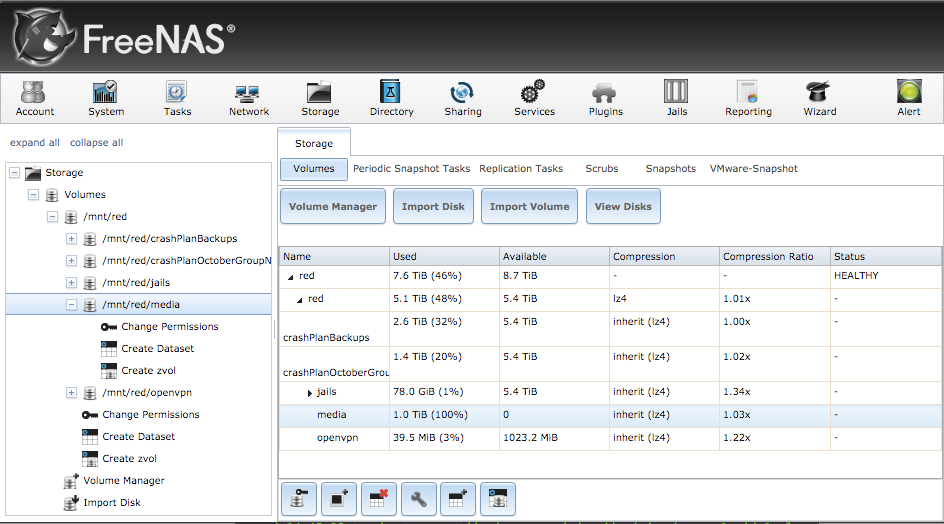The image size is (944, 524).
Task: Click the Import Volume button
Action: click(529, 206)
